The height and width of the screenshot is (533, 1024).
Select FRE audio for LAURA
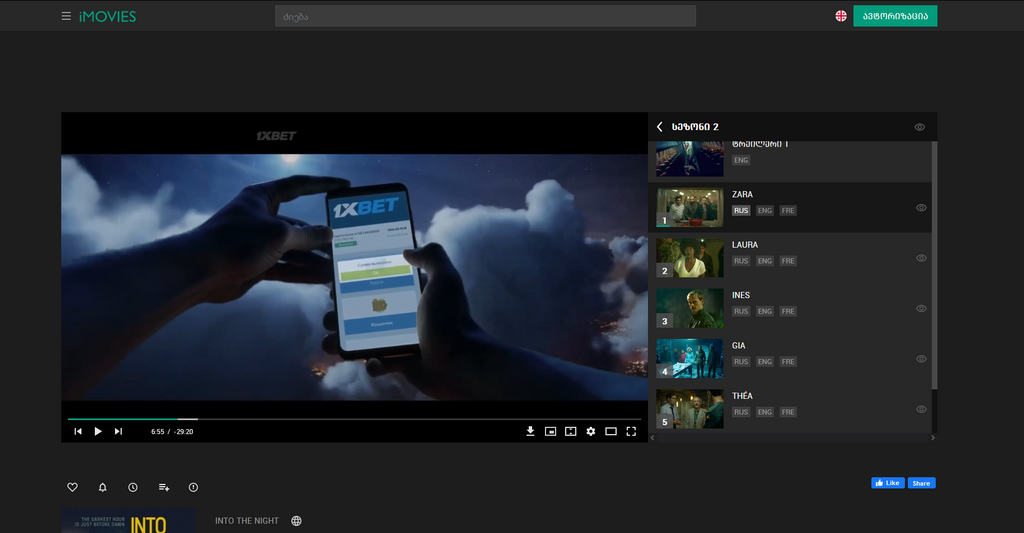(x=788, y=261)
